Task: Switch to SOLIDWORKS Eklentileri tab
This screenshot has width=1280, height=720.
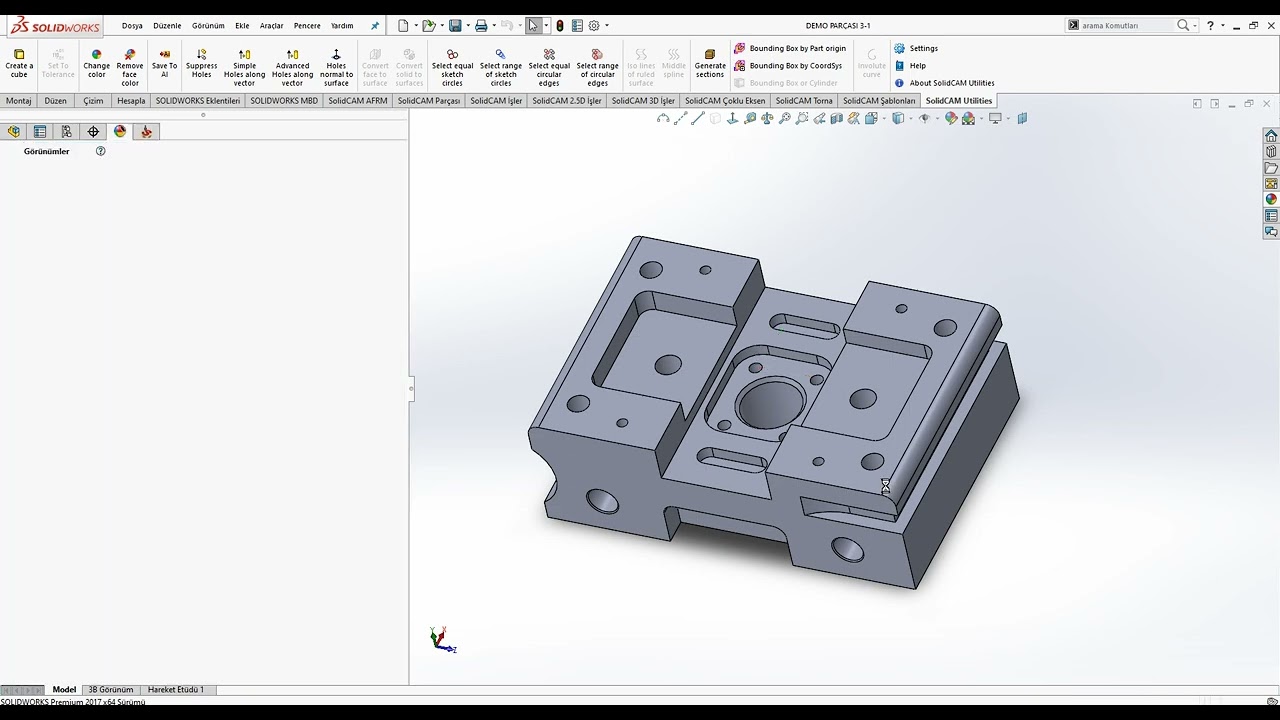Action: pos(198,101)
